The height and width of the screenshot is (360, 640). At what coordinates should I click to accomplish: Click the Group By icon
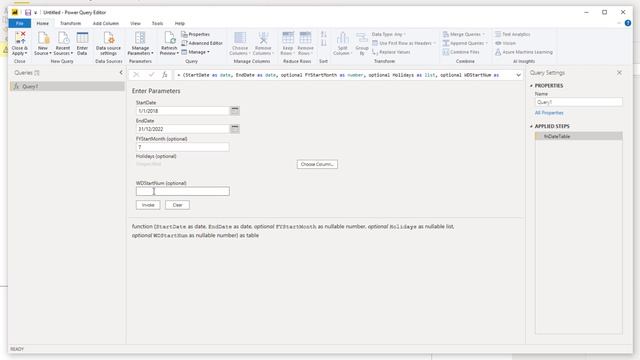click(x=362, y=38)
